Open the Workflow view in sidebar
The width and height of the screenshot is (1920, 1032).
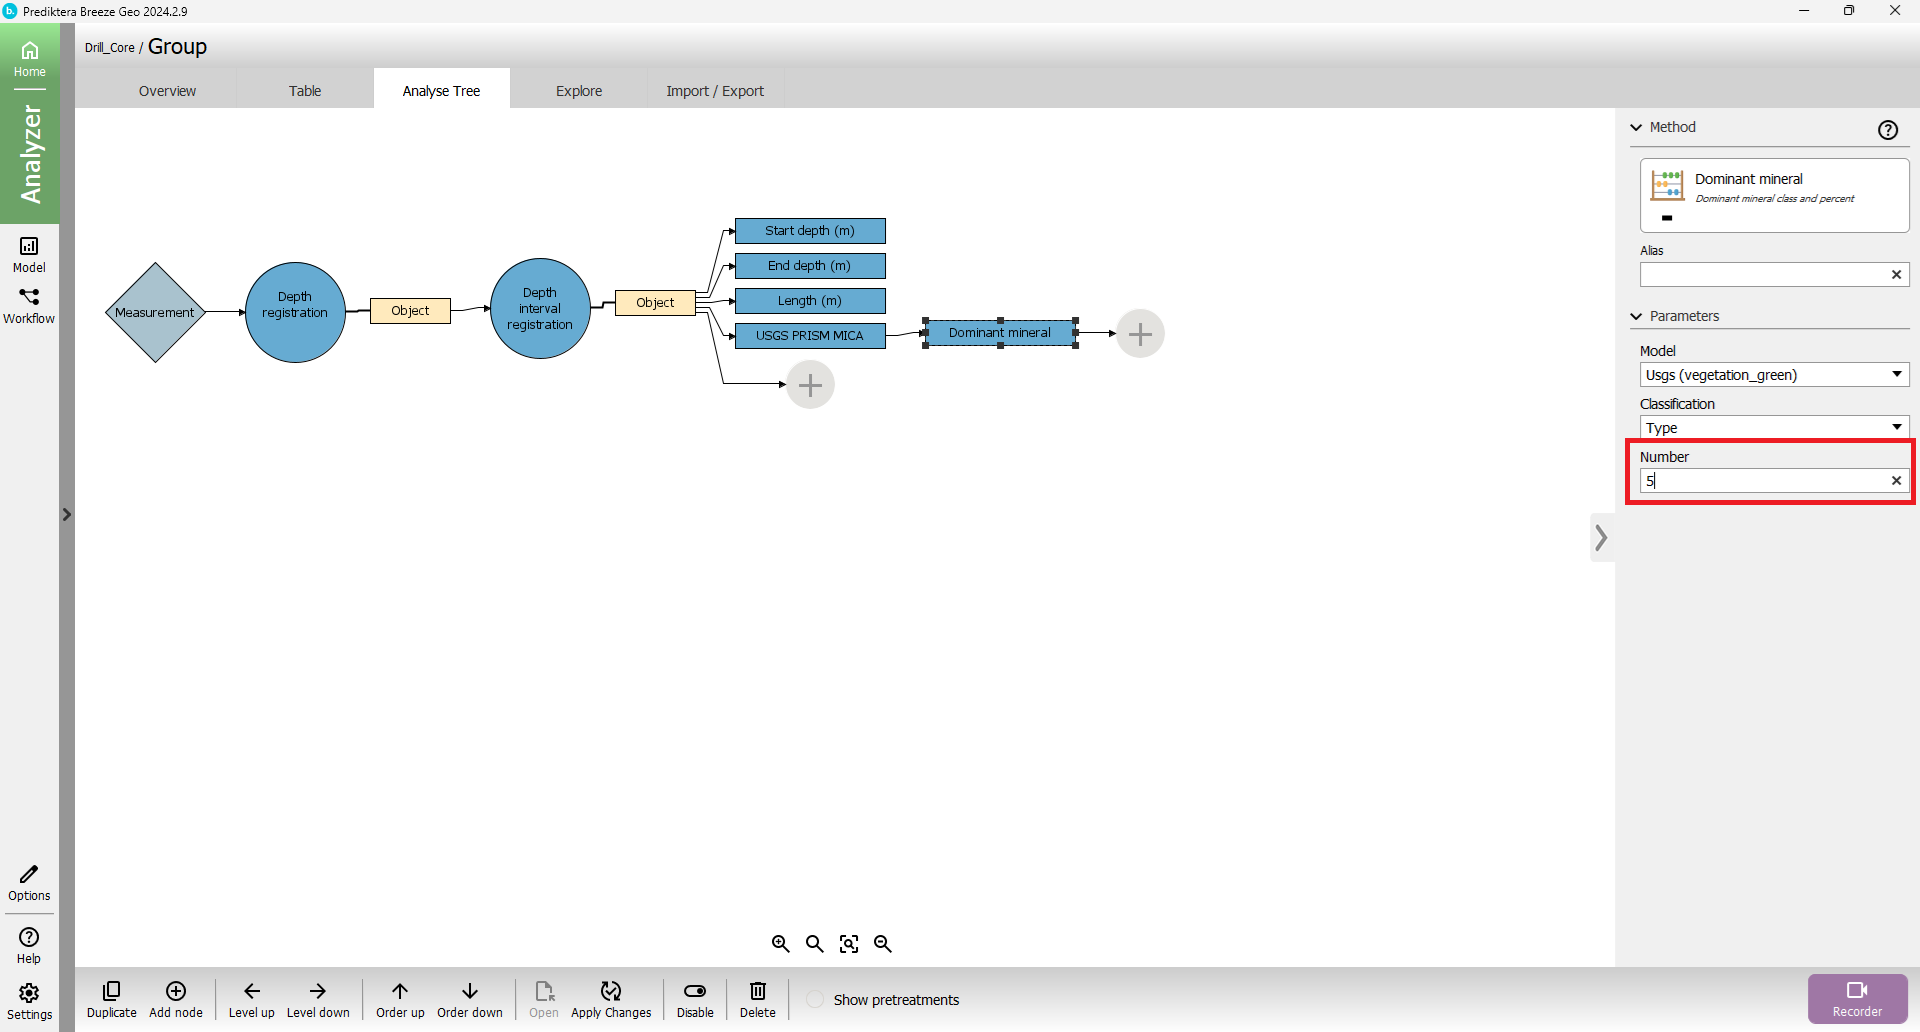29,305
